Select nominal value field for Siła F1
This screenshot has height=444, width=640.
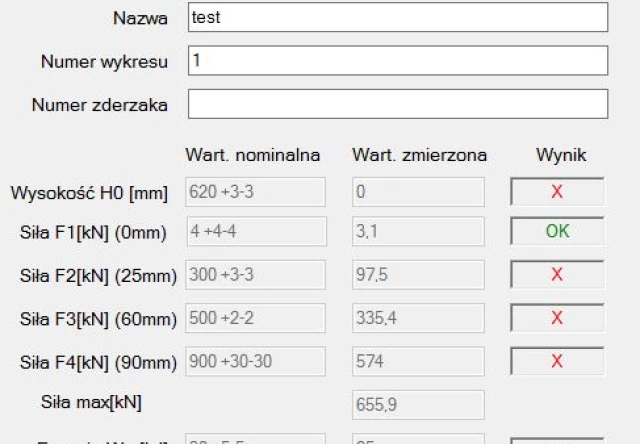(256, 233)
